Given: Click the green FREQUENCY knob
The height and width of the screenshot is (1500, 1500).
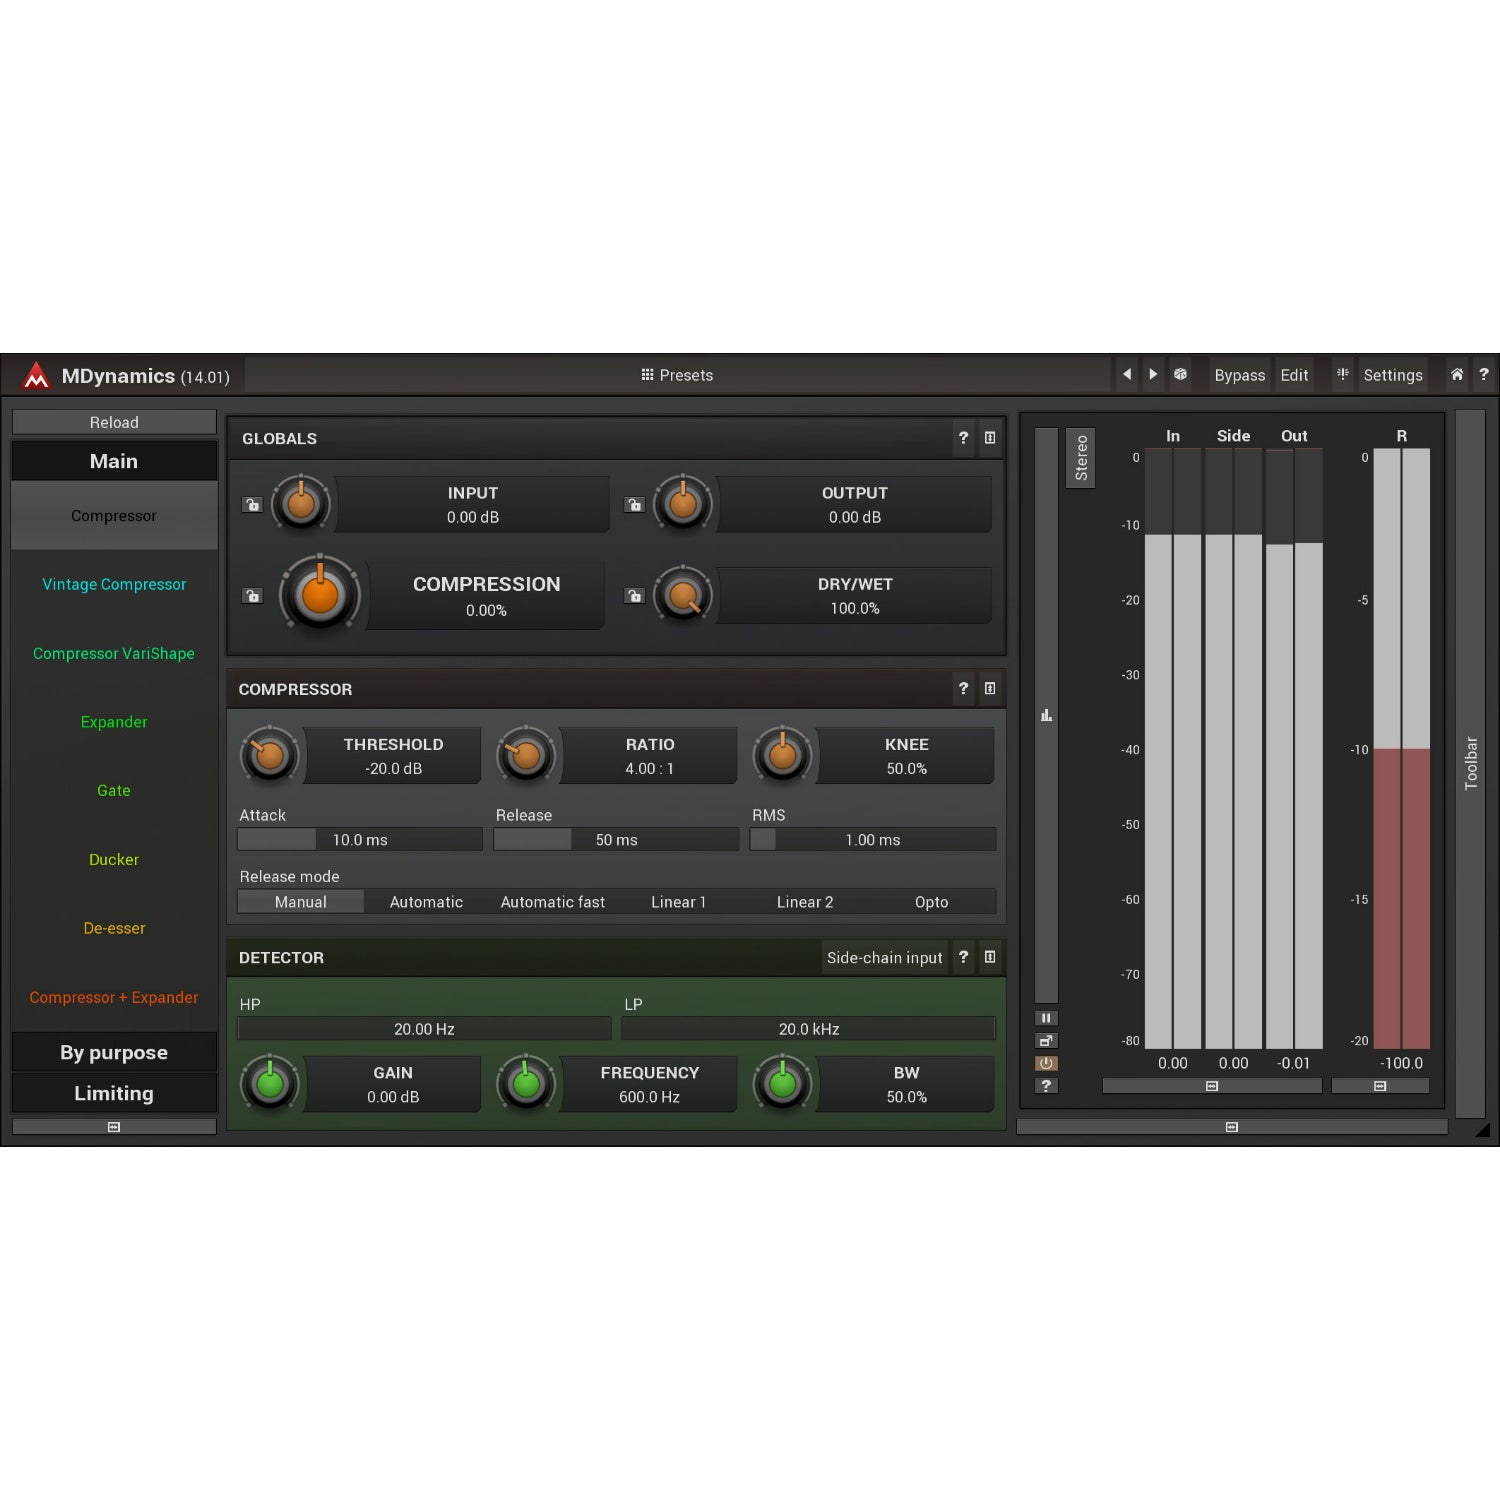Looking at the screenshot, I should pos(526,1083).
